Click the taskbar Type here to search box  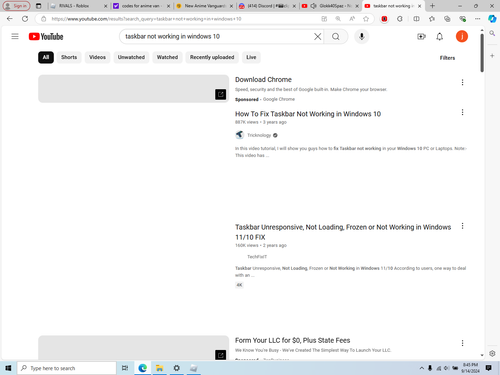(66, 368)
